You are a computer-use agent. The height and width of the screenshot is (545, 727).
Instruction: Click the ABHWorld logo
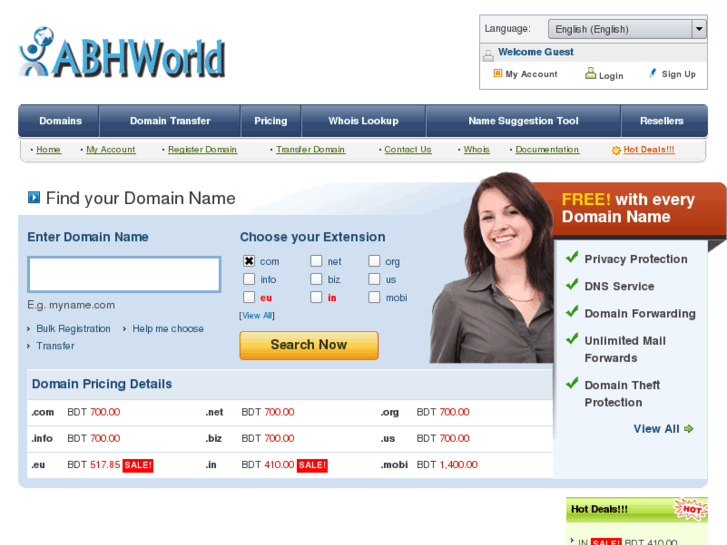point(121,52)
